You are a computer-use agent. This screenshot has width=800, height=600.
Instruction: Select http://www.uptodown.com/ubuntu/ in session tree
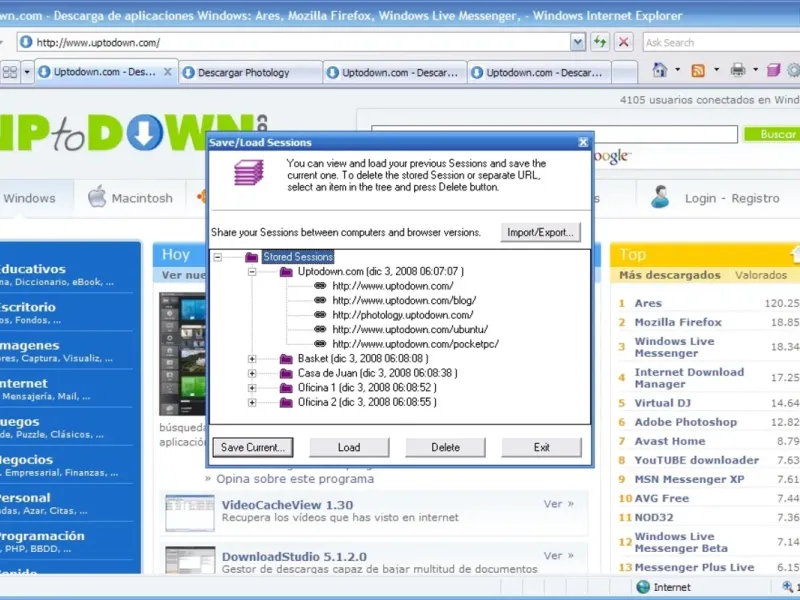coord(410,330)
